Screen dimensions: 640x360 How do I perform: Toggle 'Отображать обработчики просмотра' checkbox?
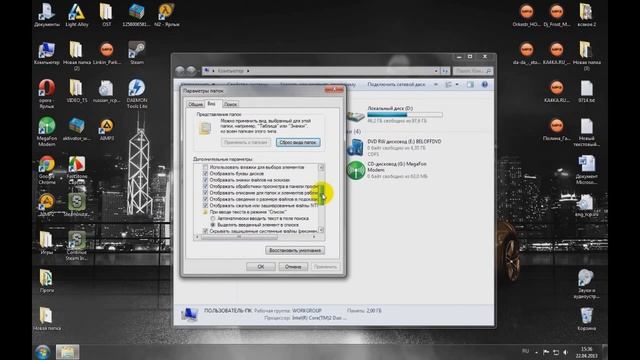(x=205, y=186)
